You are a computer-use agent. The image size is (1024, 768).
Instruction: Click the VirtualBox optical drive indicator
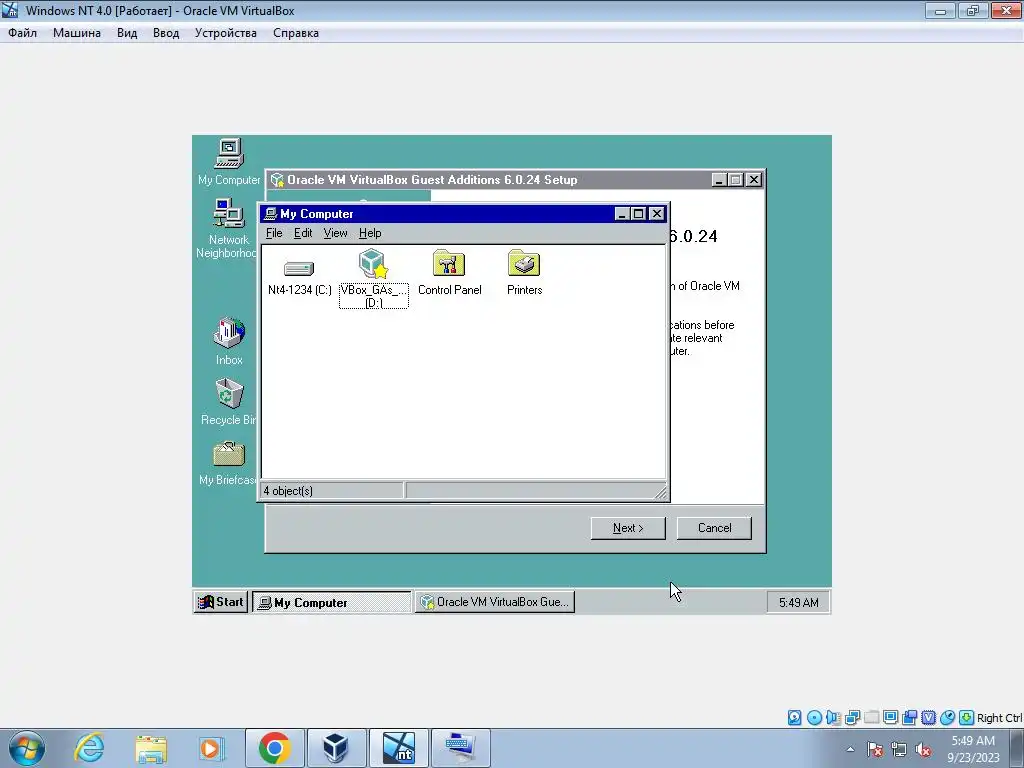point(814,718)
